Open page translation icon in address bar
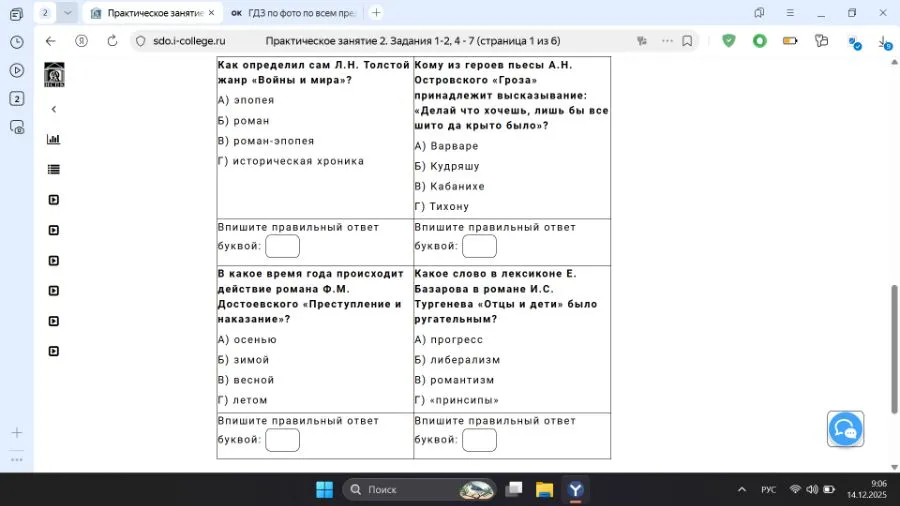The width and height of the screenshot is (900, 506). [642, 41]
